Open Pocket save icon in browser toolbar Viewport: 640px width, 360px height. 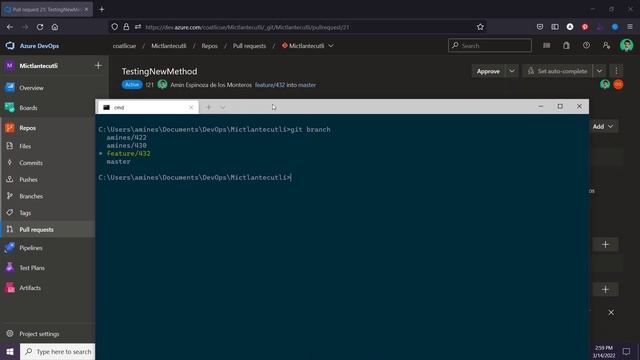pos(540,27)
